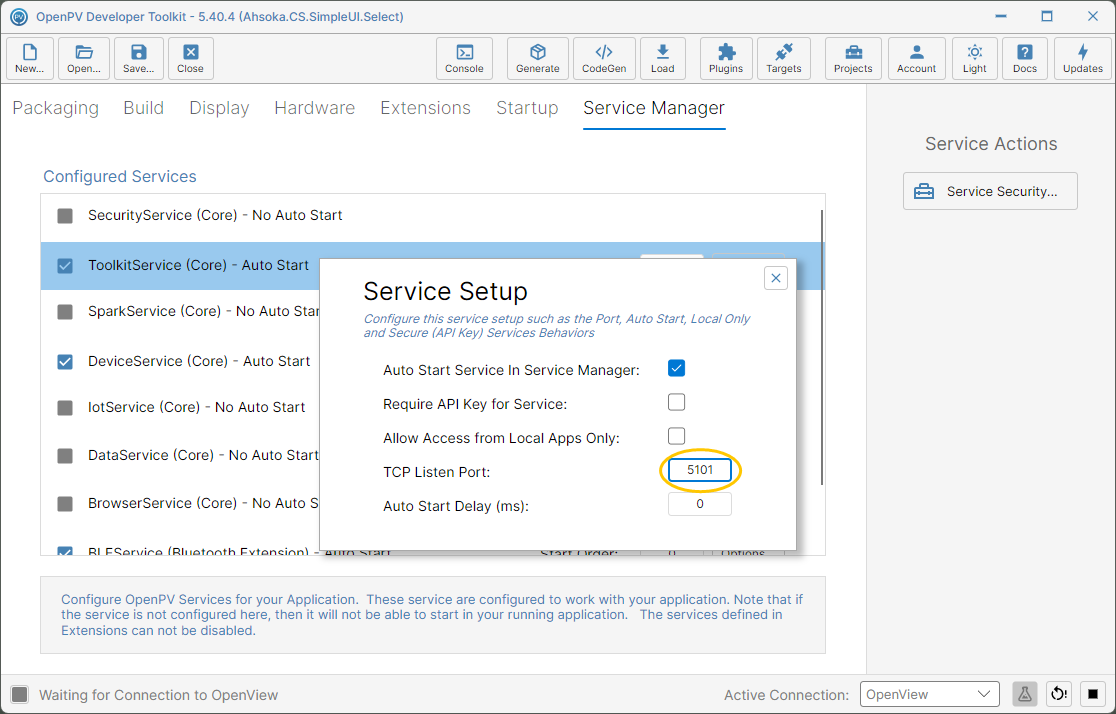The width and height of the screenshot is (1116, 714).
Task: Click the Configured Services heading
Action: (120, 177)
